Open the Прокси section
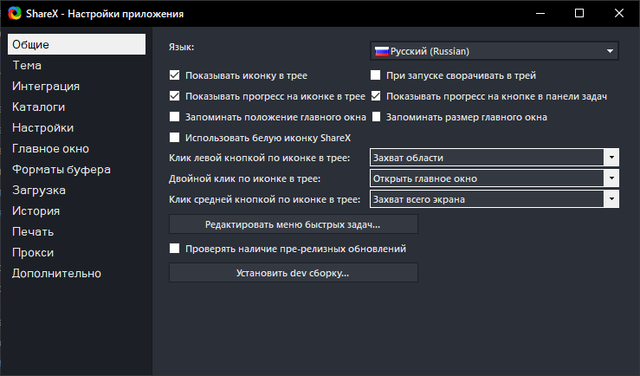The image size is (640, 376). tap(33, 253)
